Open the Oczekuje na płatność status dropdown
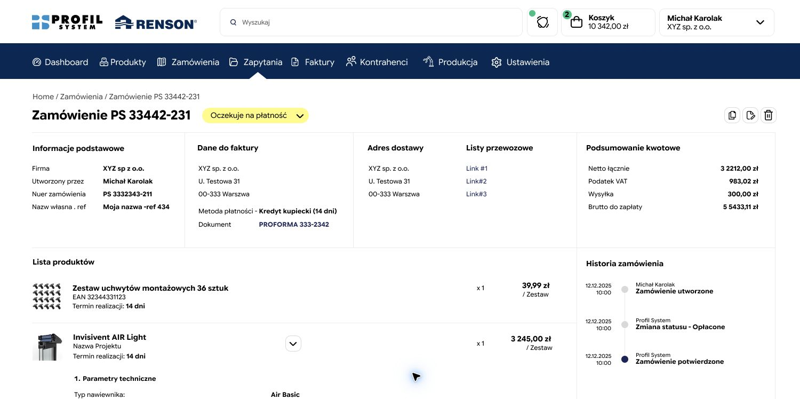Image resolution: width=800 pixels, height=399 pixels. 255,115
